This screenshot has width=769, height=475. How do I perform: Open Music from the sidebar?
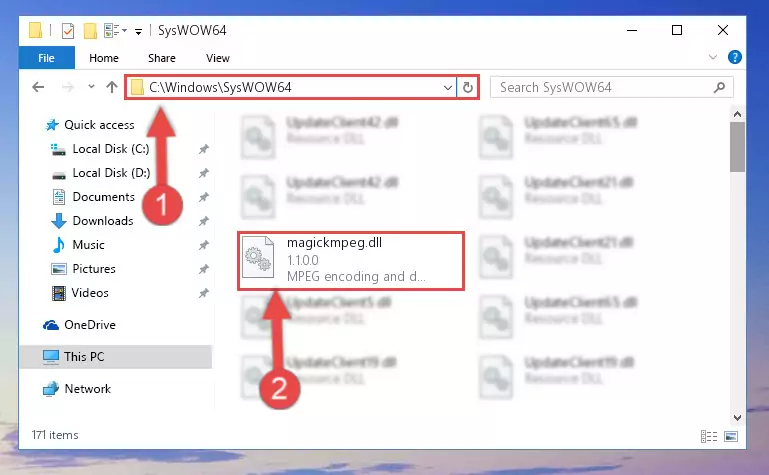click(88, 245)
